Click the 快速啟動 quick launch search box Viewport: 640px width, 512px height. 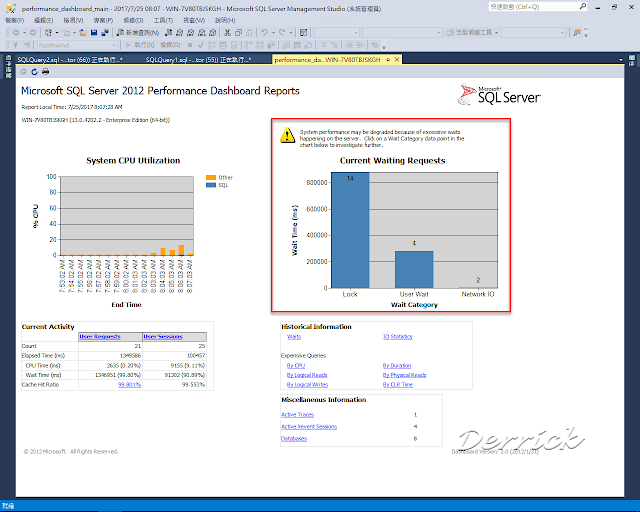[538, 7]
